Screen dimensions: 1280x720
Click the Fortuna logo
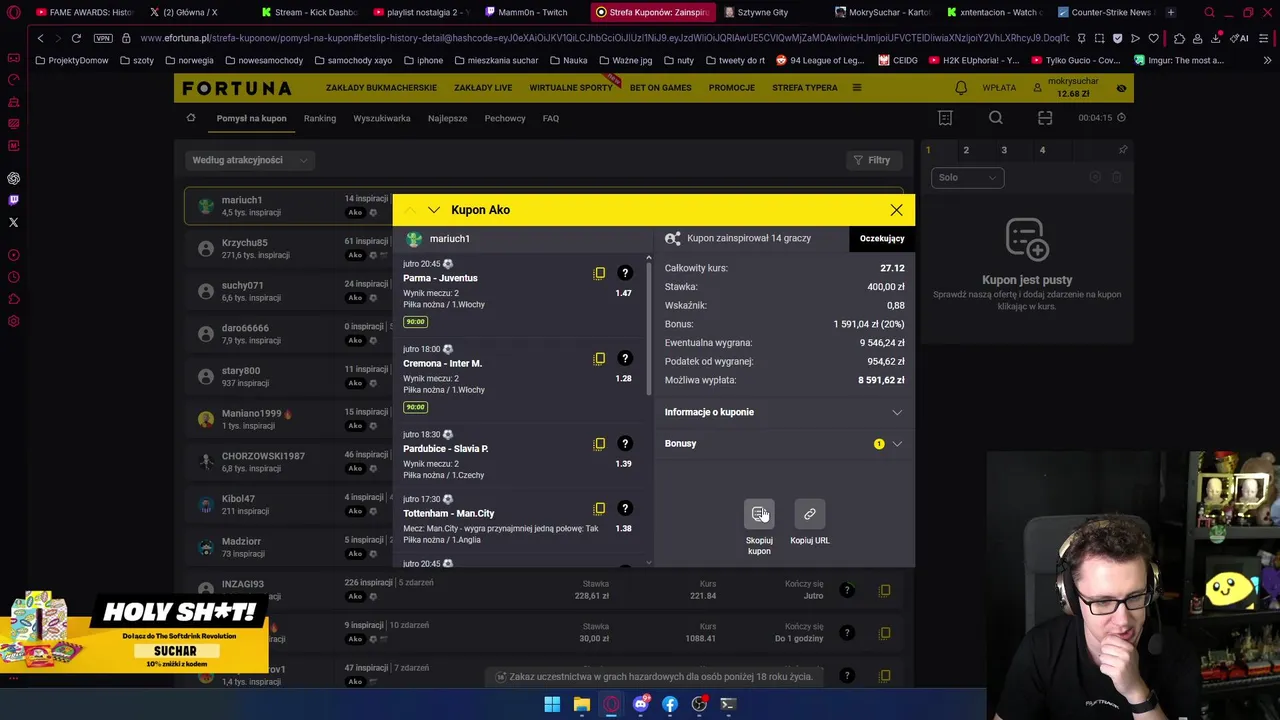(237, 88)
